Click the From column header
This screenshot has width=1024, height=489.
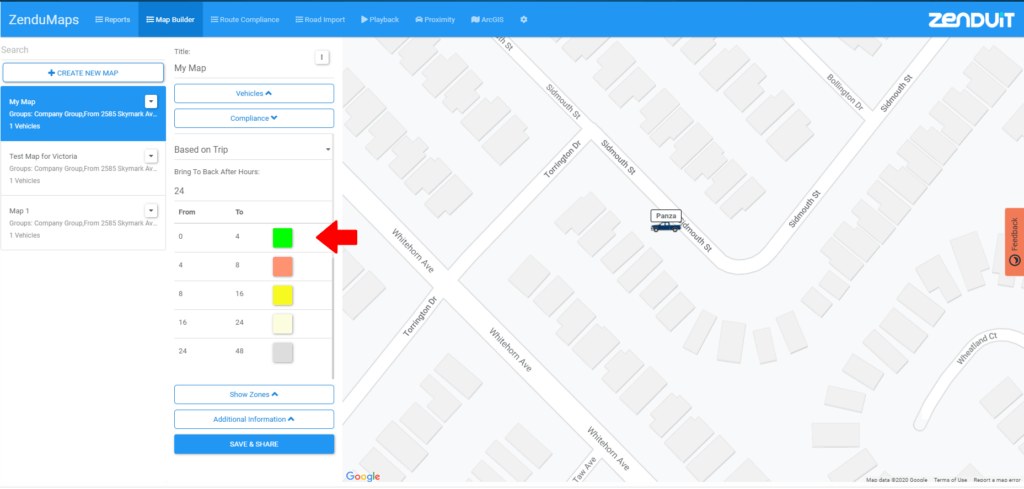[x=187, y=212]
